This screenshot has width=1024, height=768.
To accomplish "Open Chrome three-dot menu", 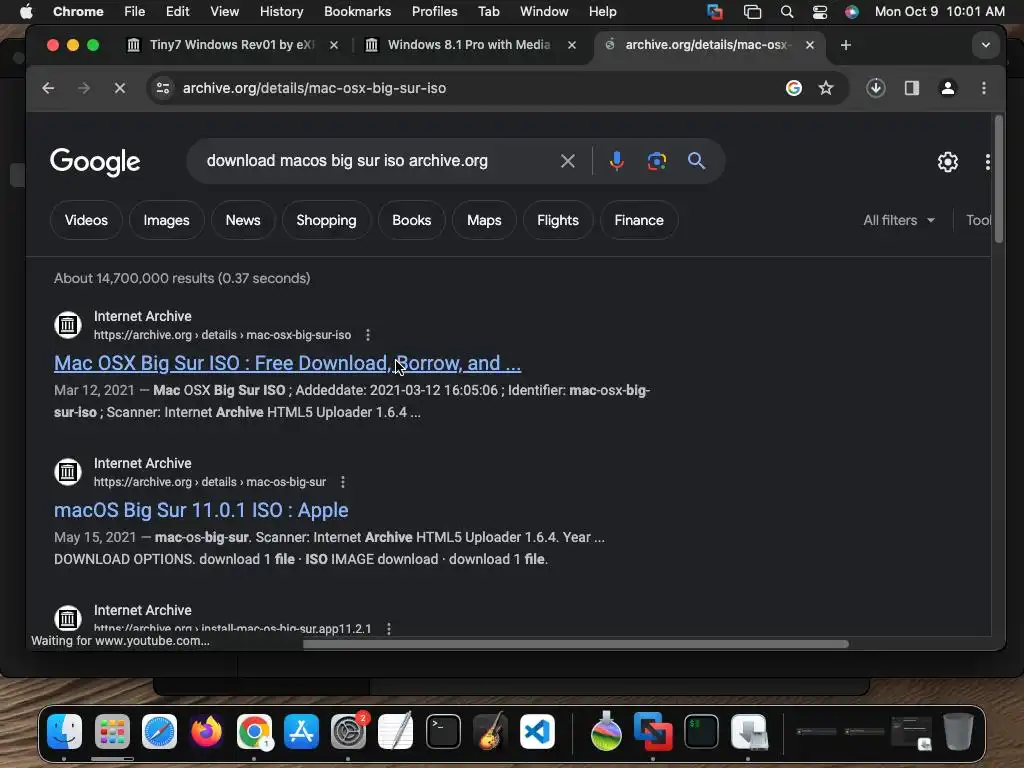I will pyautogui.click(x=984, y=88).
